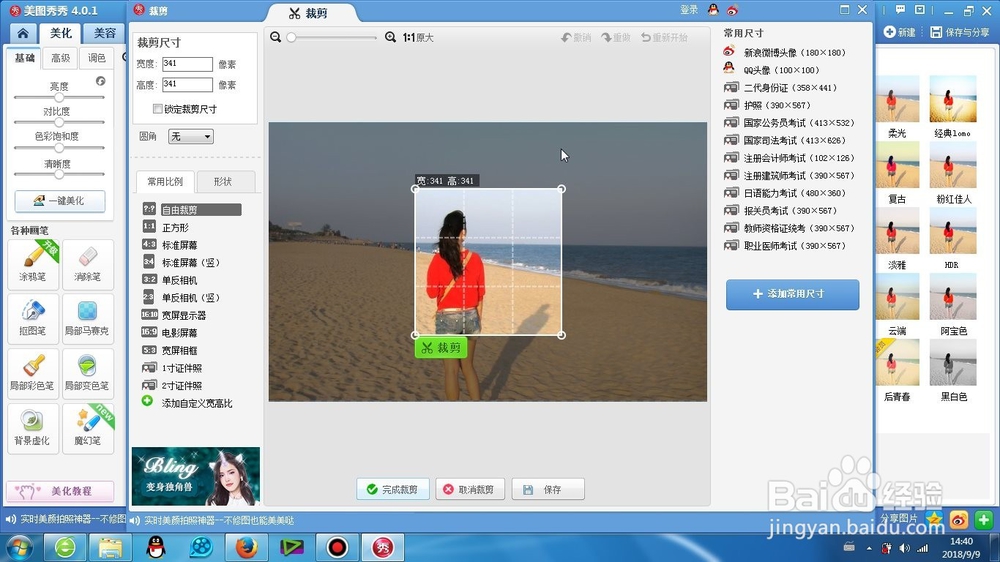Adjust the 亮度 brightness slider

coord(59,98)
